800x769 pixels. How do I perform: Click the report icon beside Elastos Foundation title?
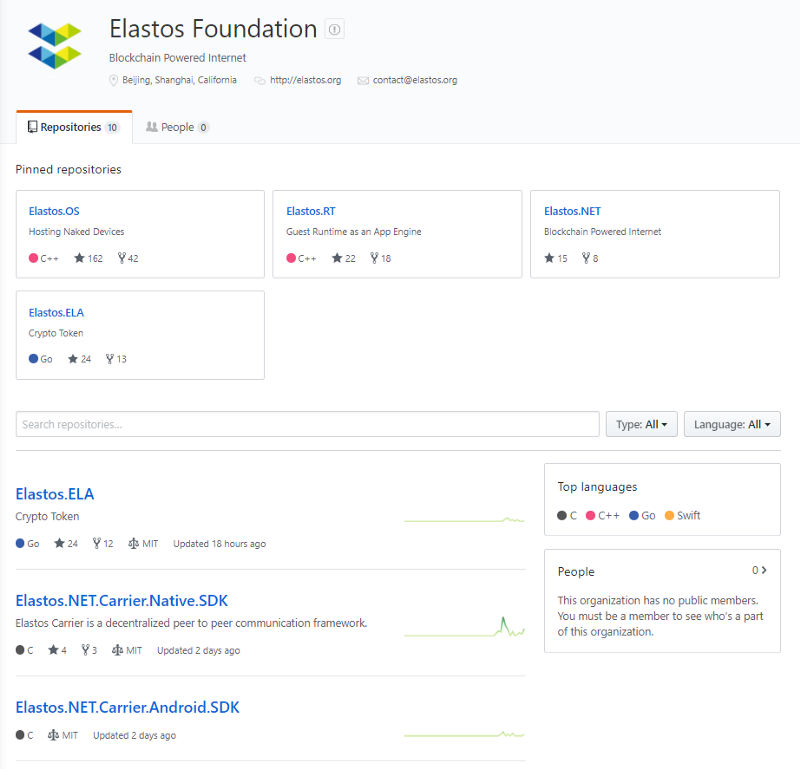334,29
